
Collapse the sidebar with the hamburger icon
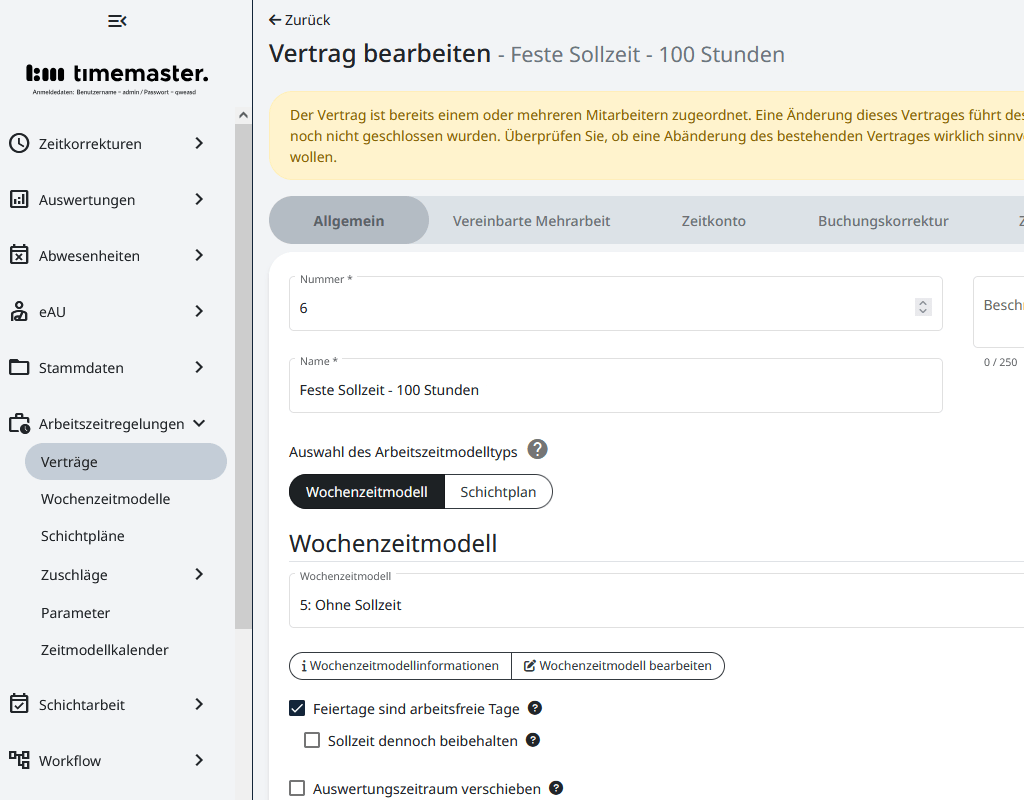(116, 20)
